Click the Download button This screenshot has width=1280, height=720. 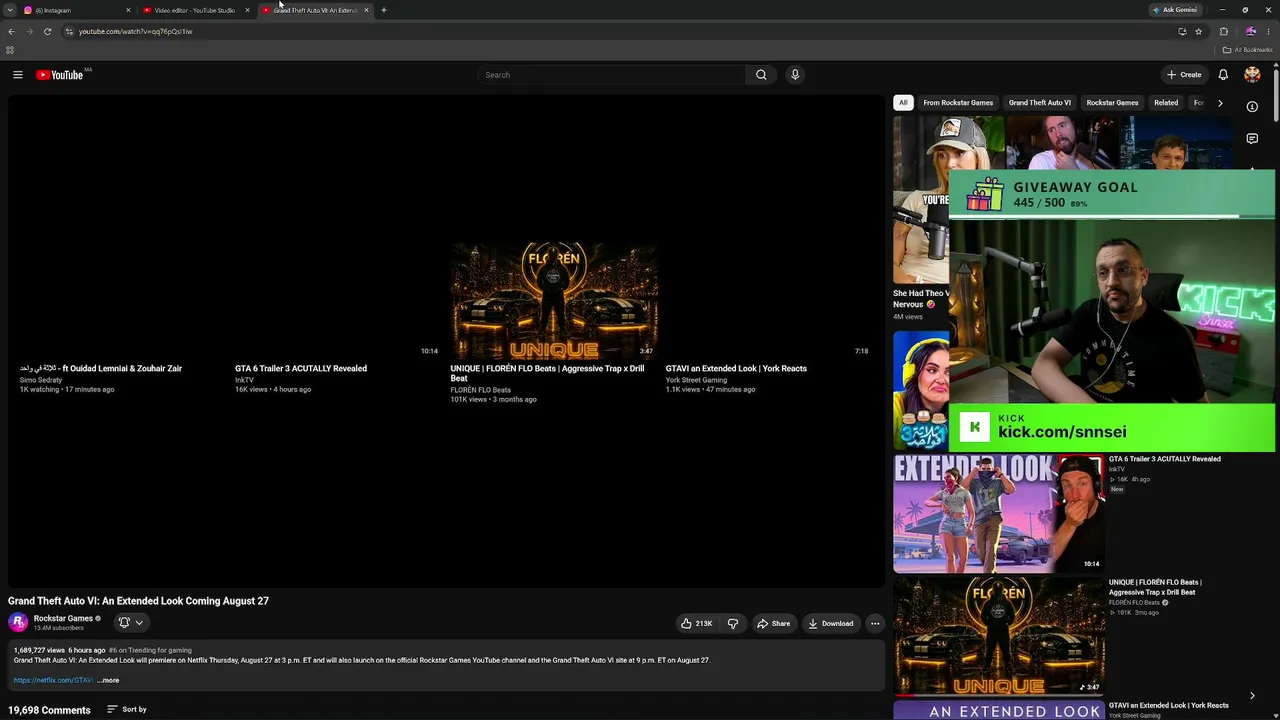point(831,623)
